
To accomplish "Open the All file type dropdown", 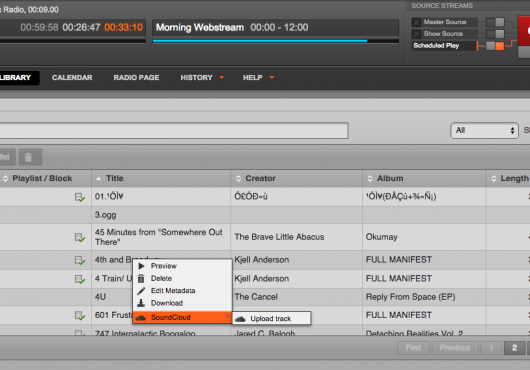I will (484, 130).
